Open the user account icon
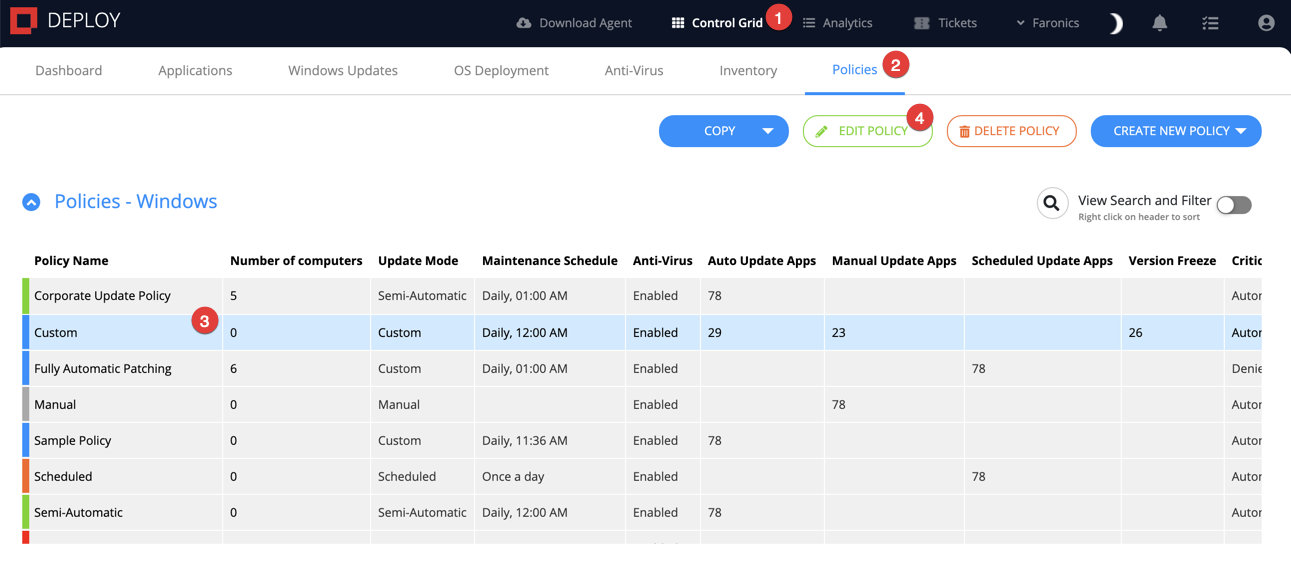 tap(1266, 22)
